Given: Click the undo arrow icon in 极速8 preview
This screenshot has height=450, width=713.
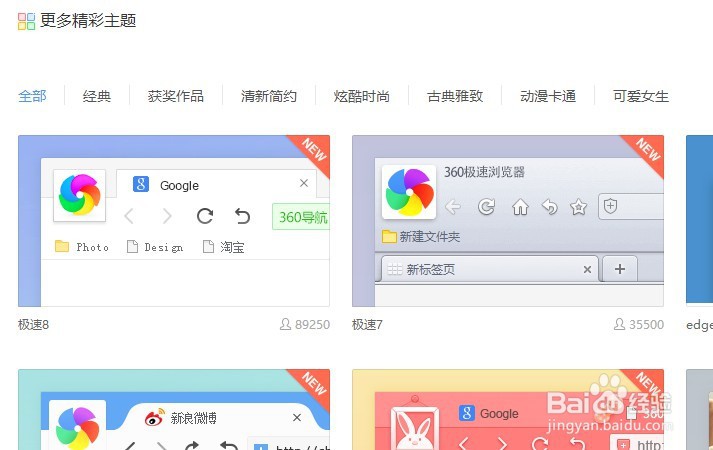Looking at the screenshot, I should click(x=242, y=216).
